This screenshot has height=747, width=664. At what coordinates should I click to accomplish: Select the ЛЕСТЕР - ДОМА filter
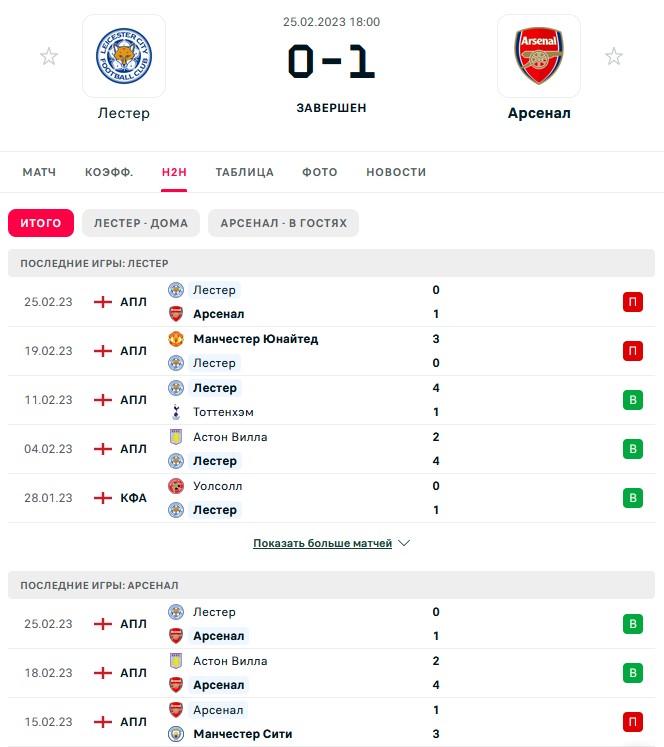[141, 223]
